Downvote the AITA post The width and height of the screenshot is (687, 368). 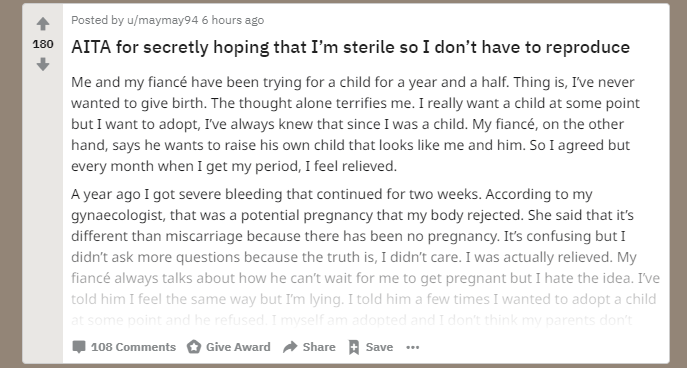pyautogui.click(x=42, y=65)
